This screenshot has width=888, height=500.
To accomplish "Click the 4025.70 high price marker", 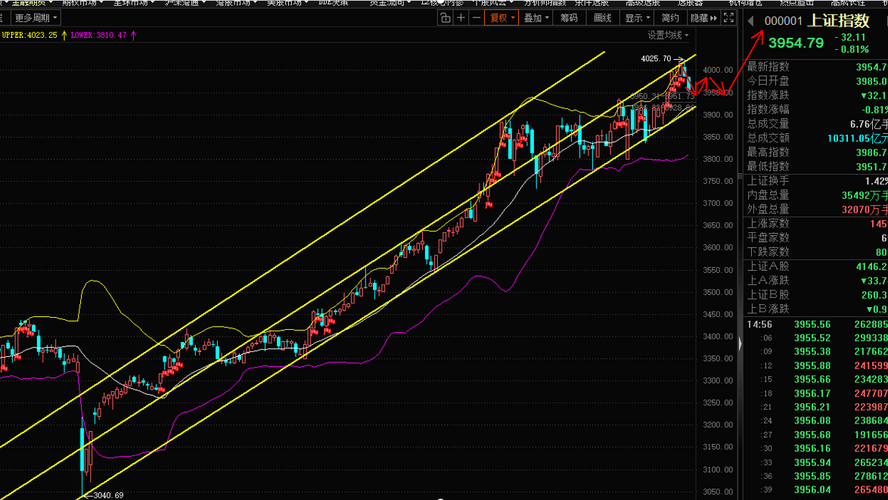I will coord(656,58).
